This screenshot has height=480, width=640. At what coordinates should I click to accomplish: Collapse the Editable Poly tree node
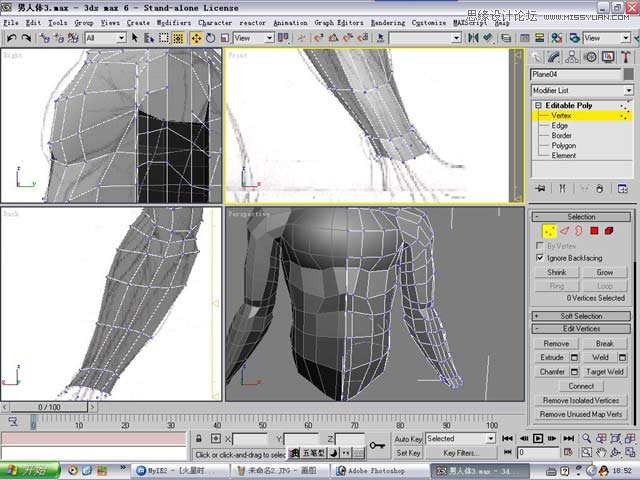point(538,105)
